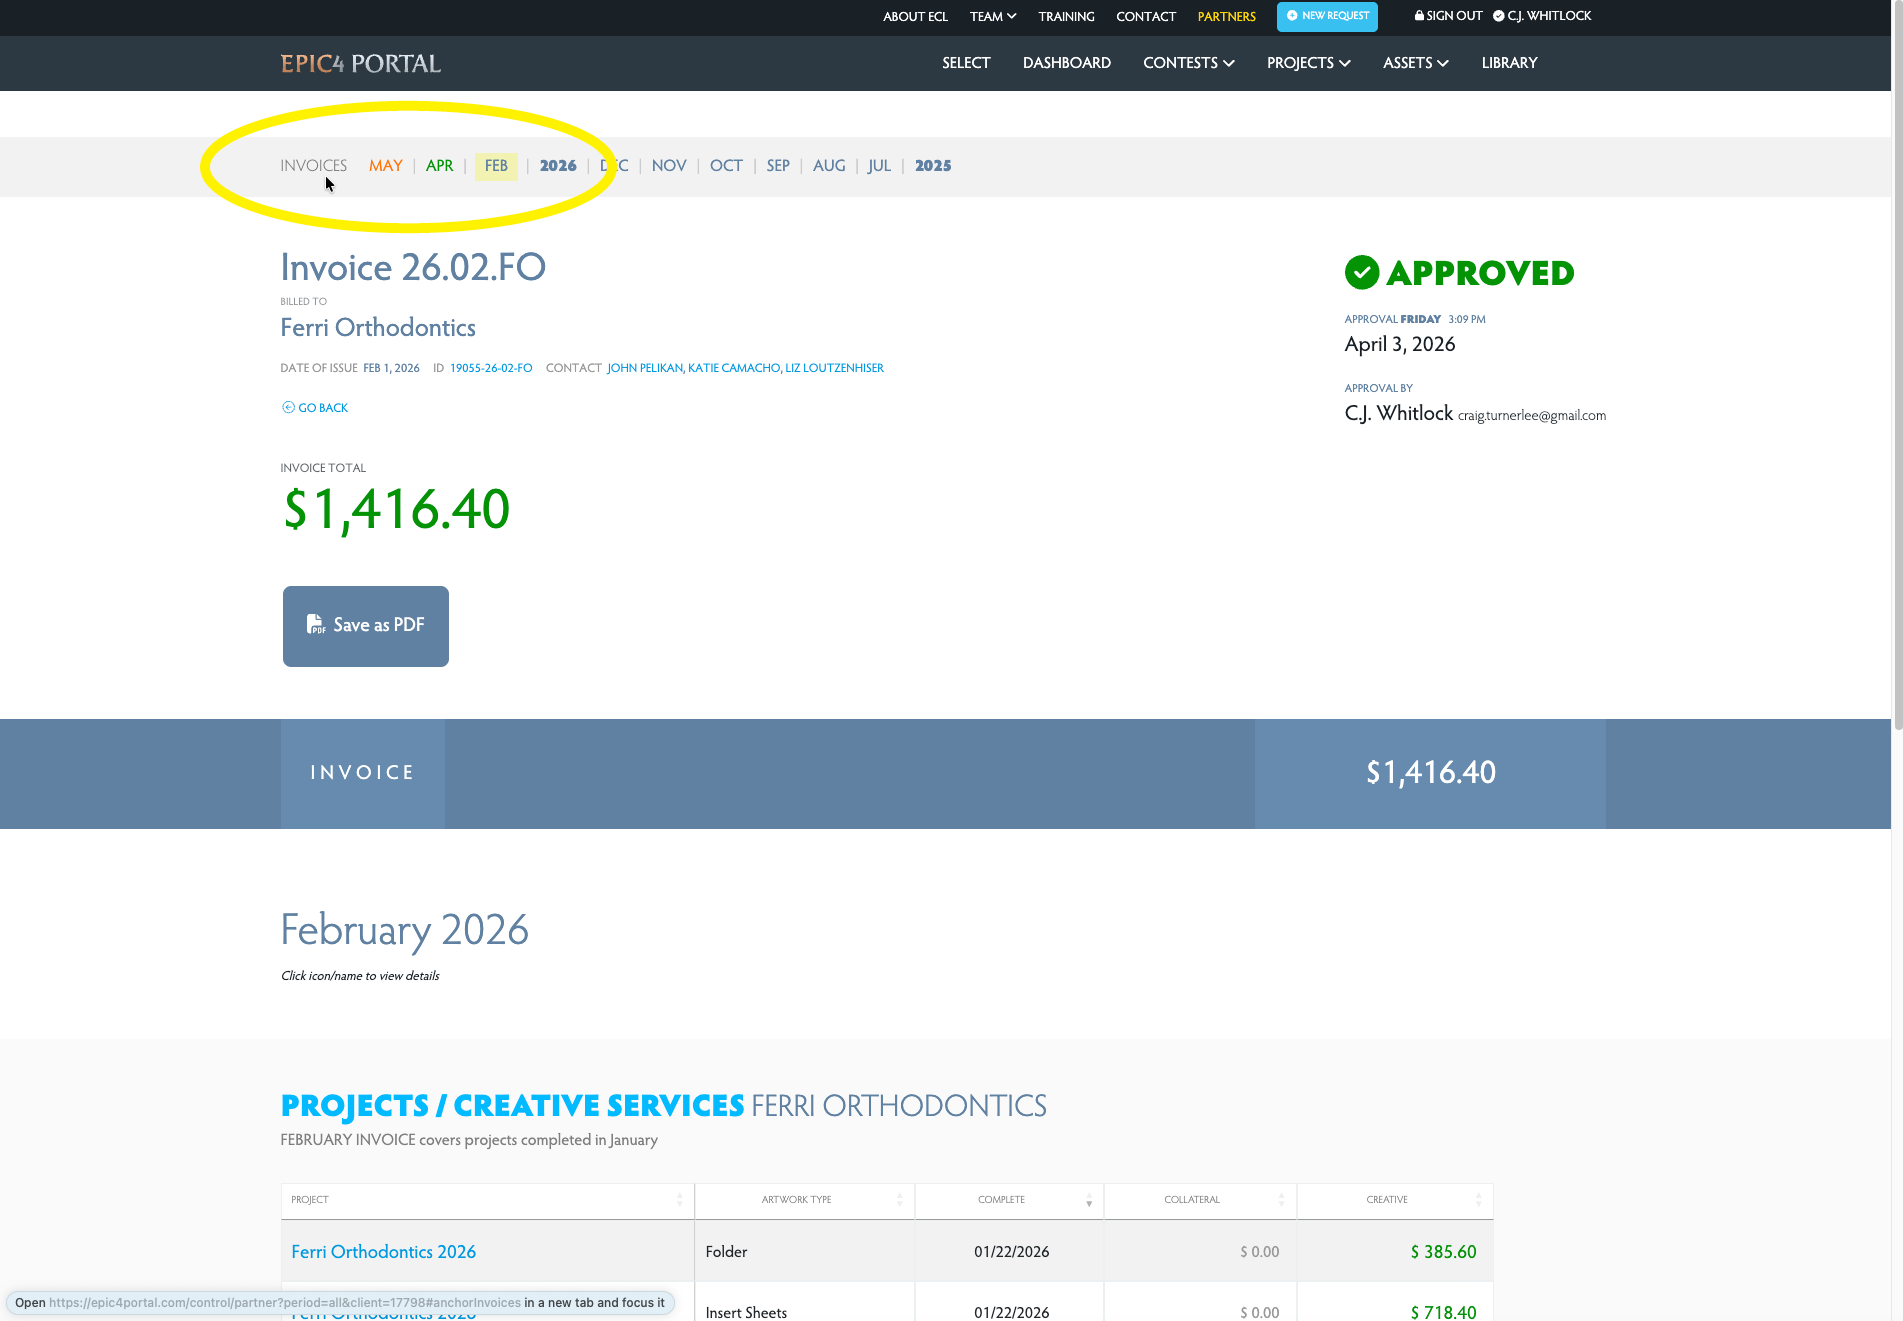This screenshot has width=1903, height=1321.
Task: Click the PDF file icon on Save button
Action: 316,625
